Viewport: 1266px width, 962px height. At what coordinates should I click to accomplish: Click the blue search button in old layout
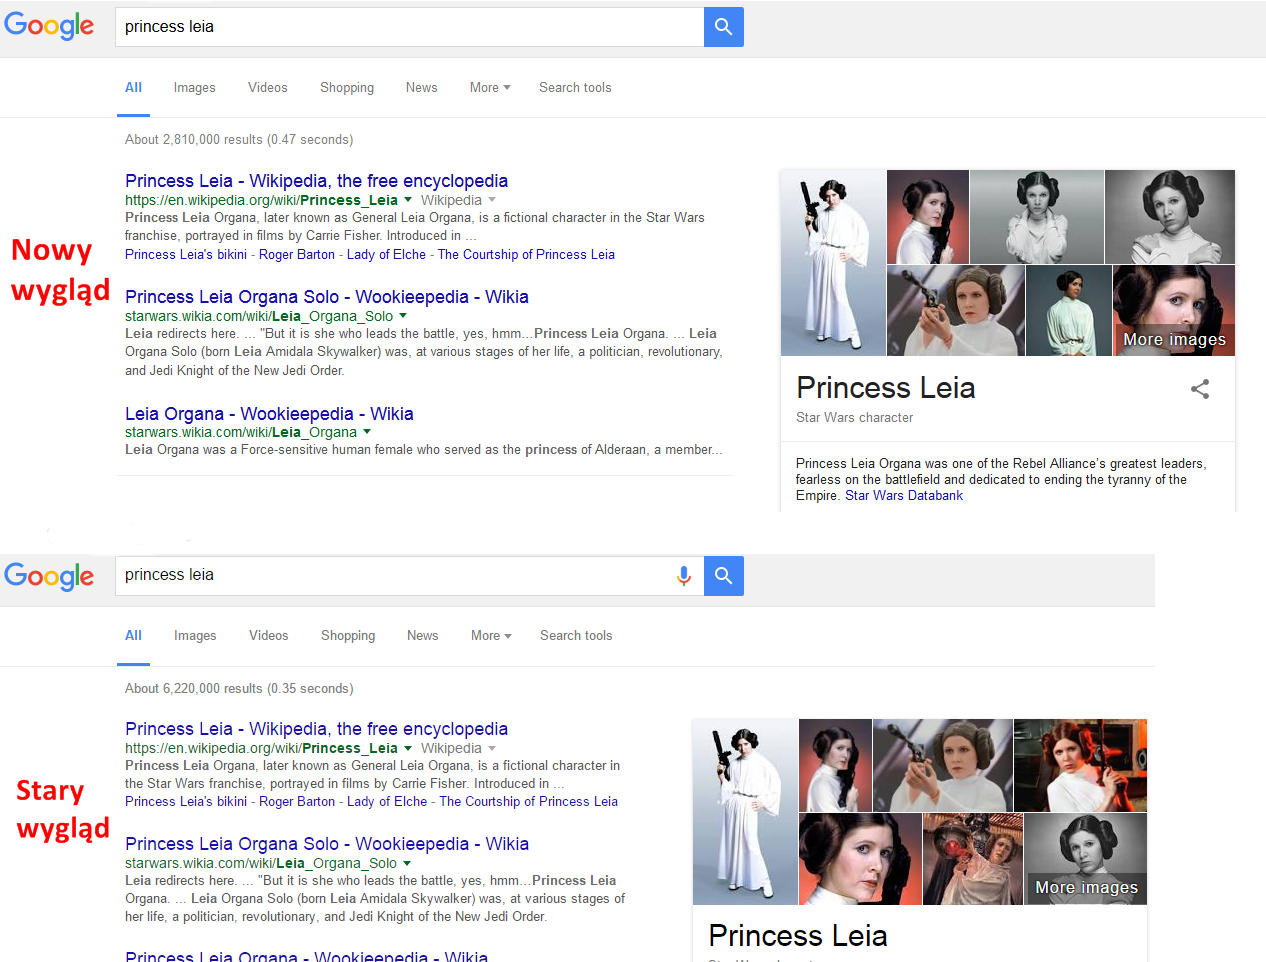click(x=724, y=576)
